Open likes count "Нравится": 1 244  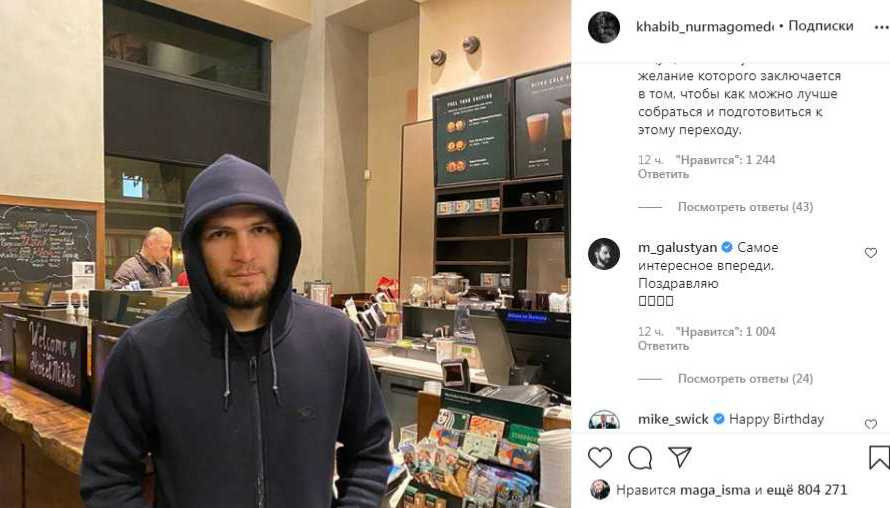[725, 160]
